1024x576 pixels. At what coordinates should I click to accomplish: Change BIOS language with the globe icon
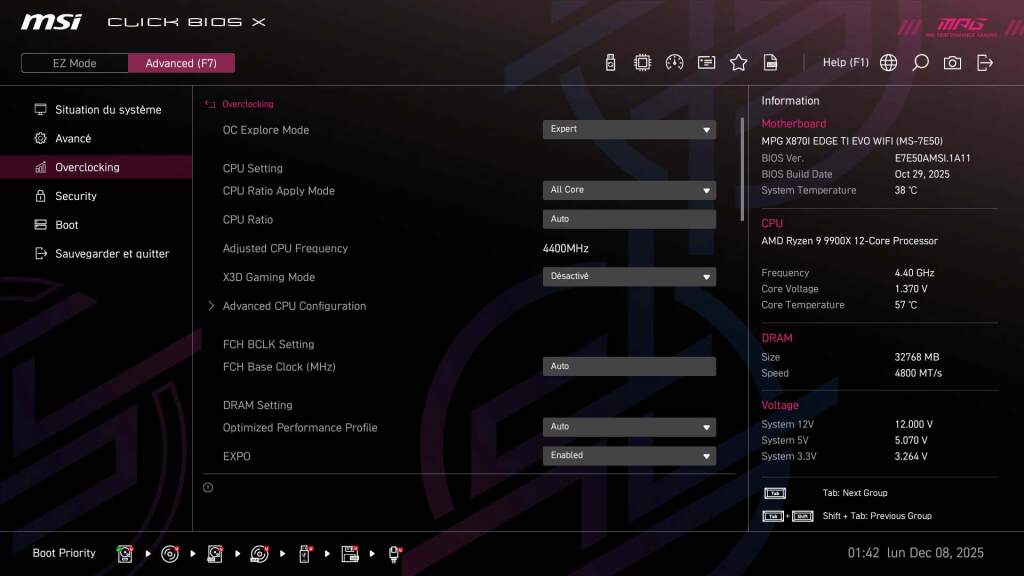887,62
